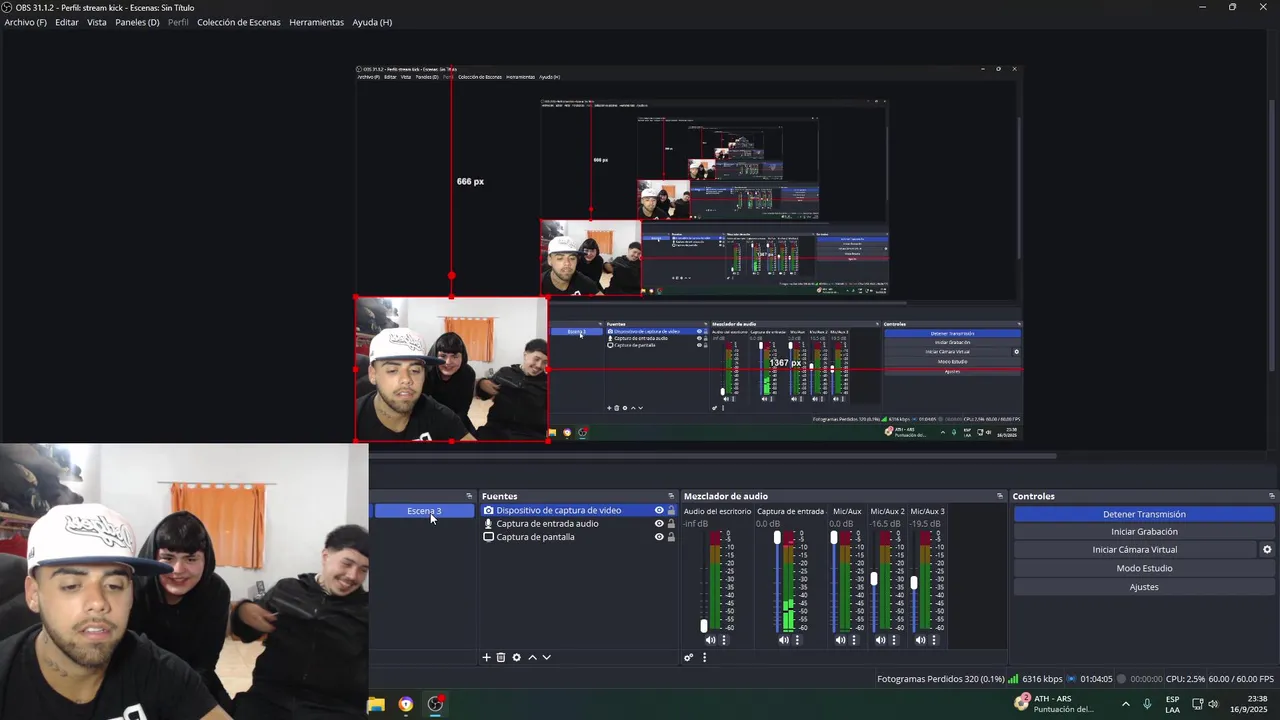Click the streaming status icon before 01:04:05
Viewport: 1280px width, 720px height.
click(x=1071, y=679)
